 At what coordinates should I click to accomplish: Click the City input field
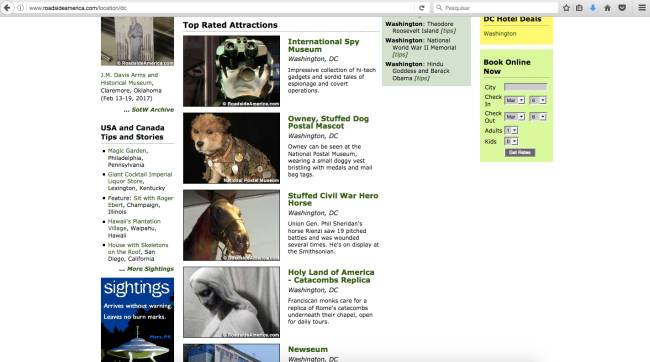525,87
